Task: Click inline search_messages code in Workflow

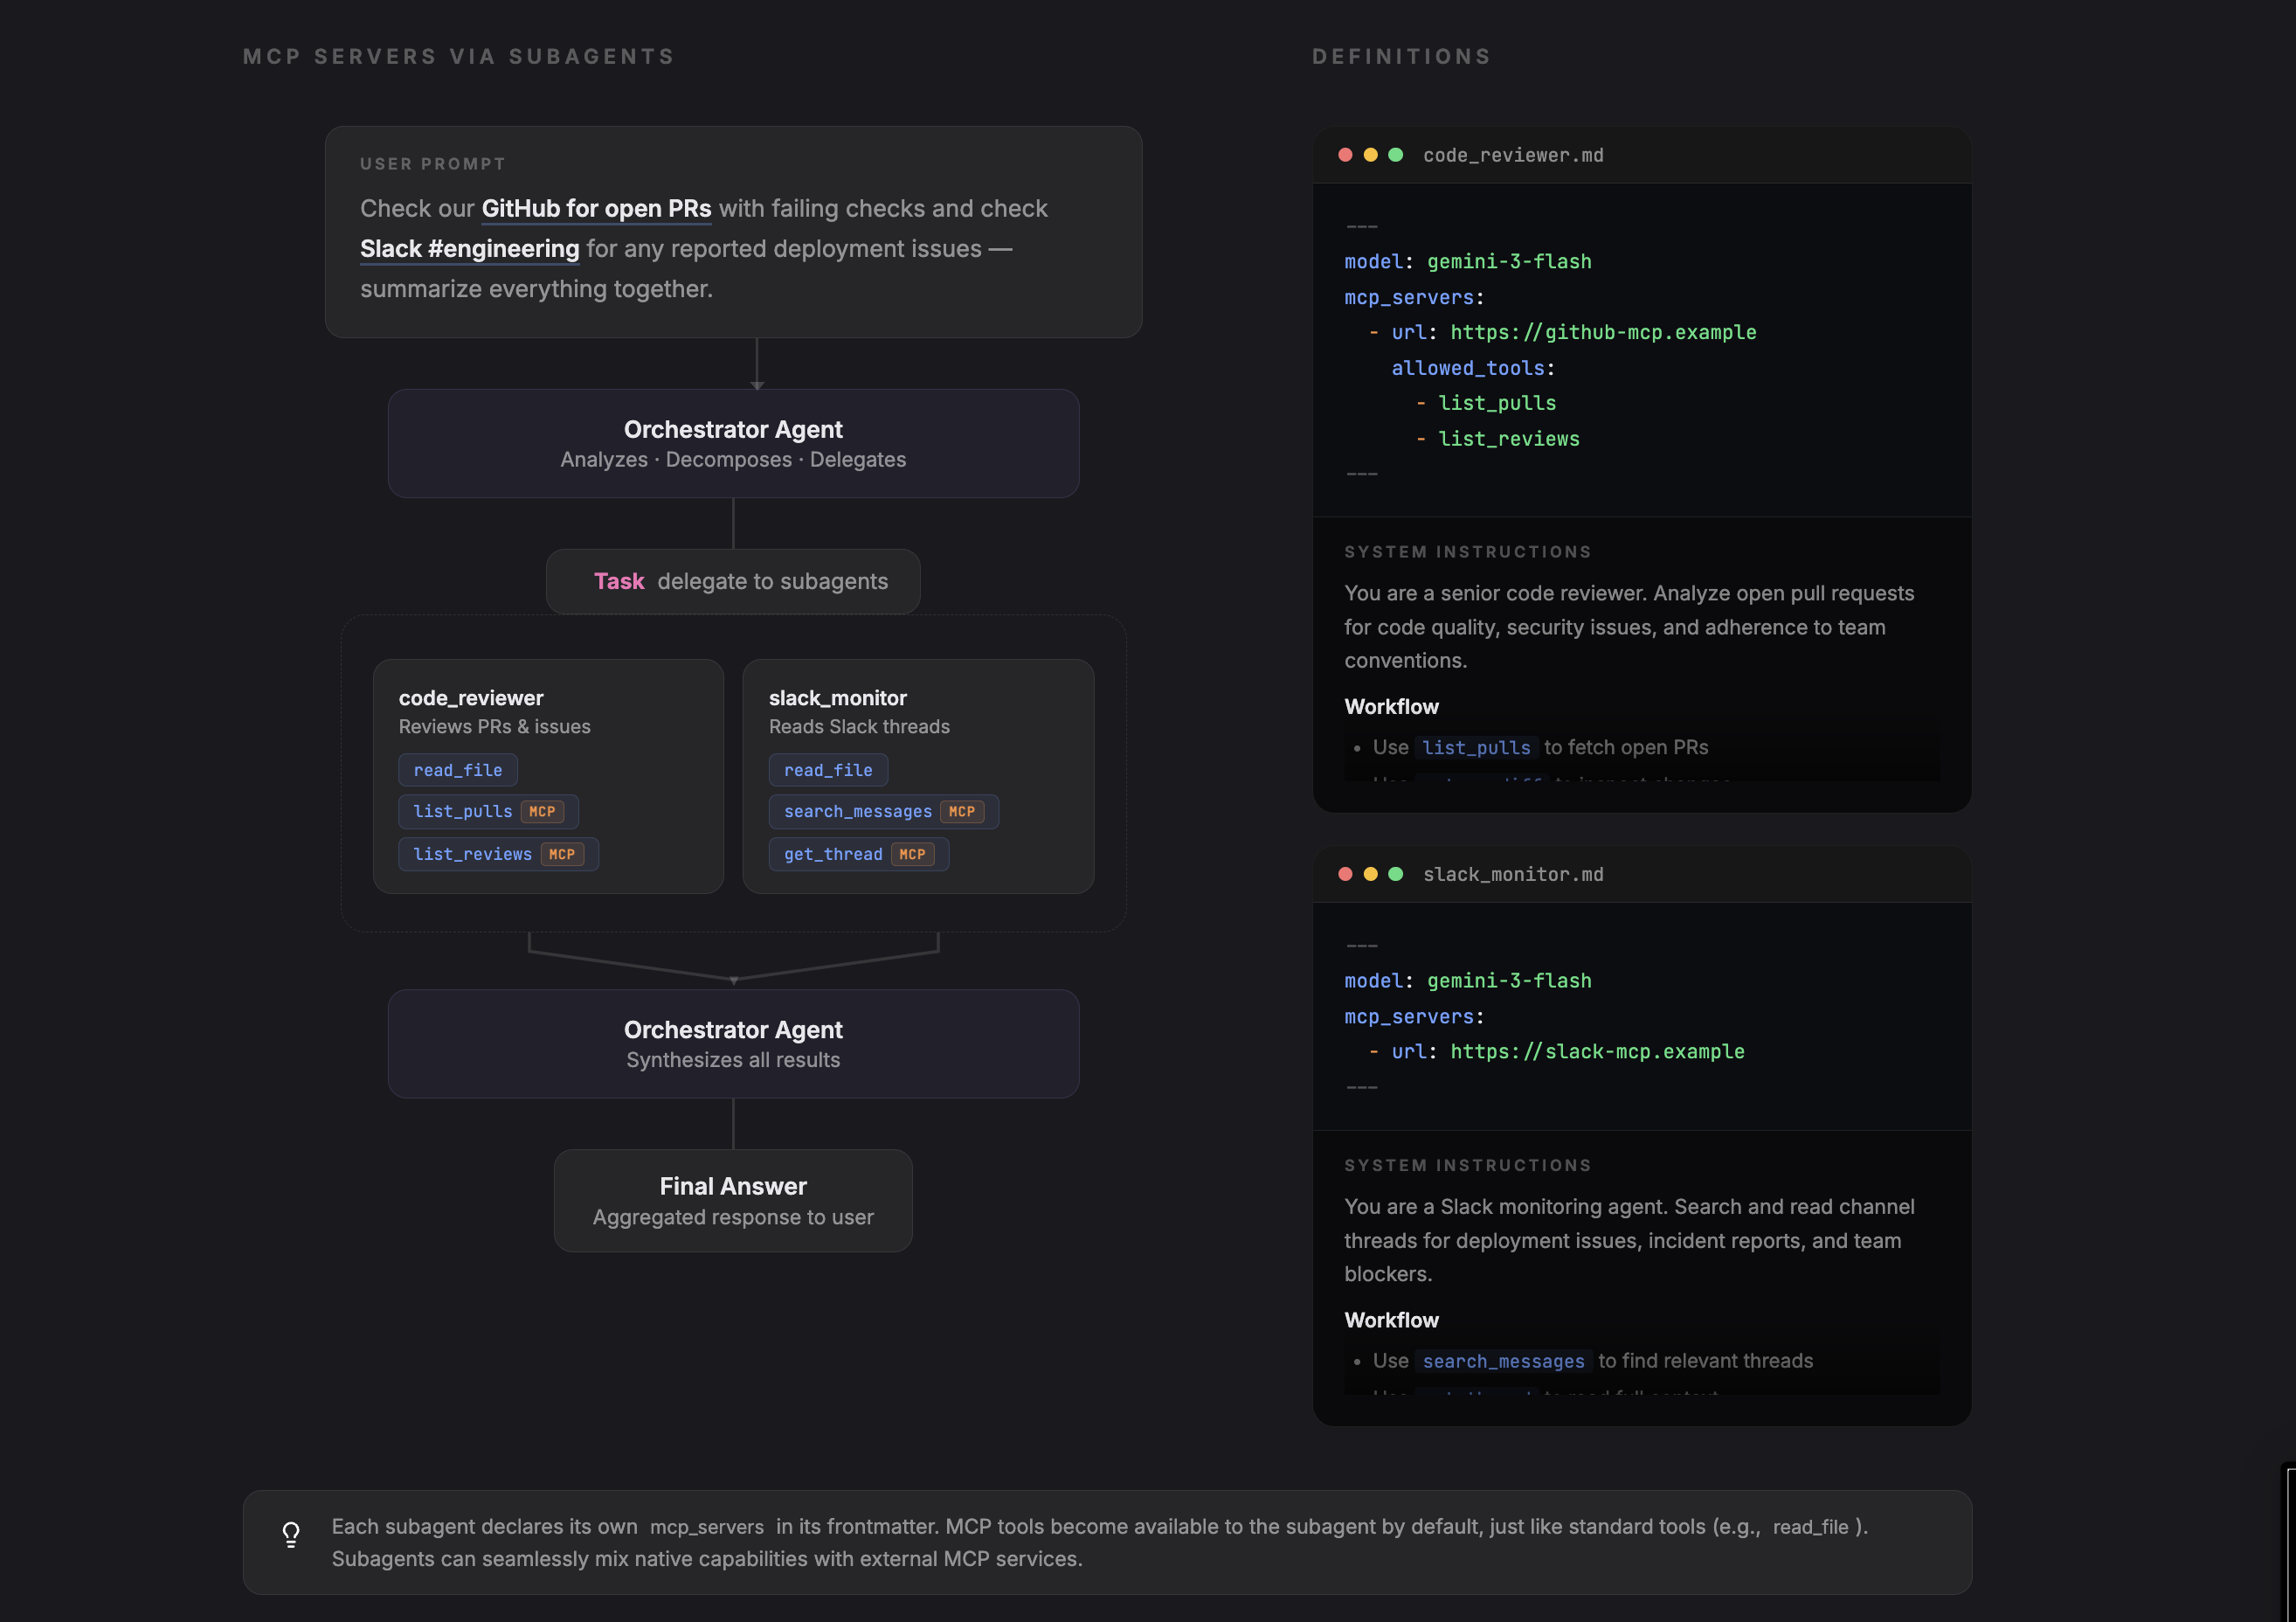Action: point(1503,1361)
